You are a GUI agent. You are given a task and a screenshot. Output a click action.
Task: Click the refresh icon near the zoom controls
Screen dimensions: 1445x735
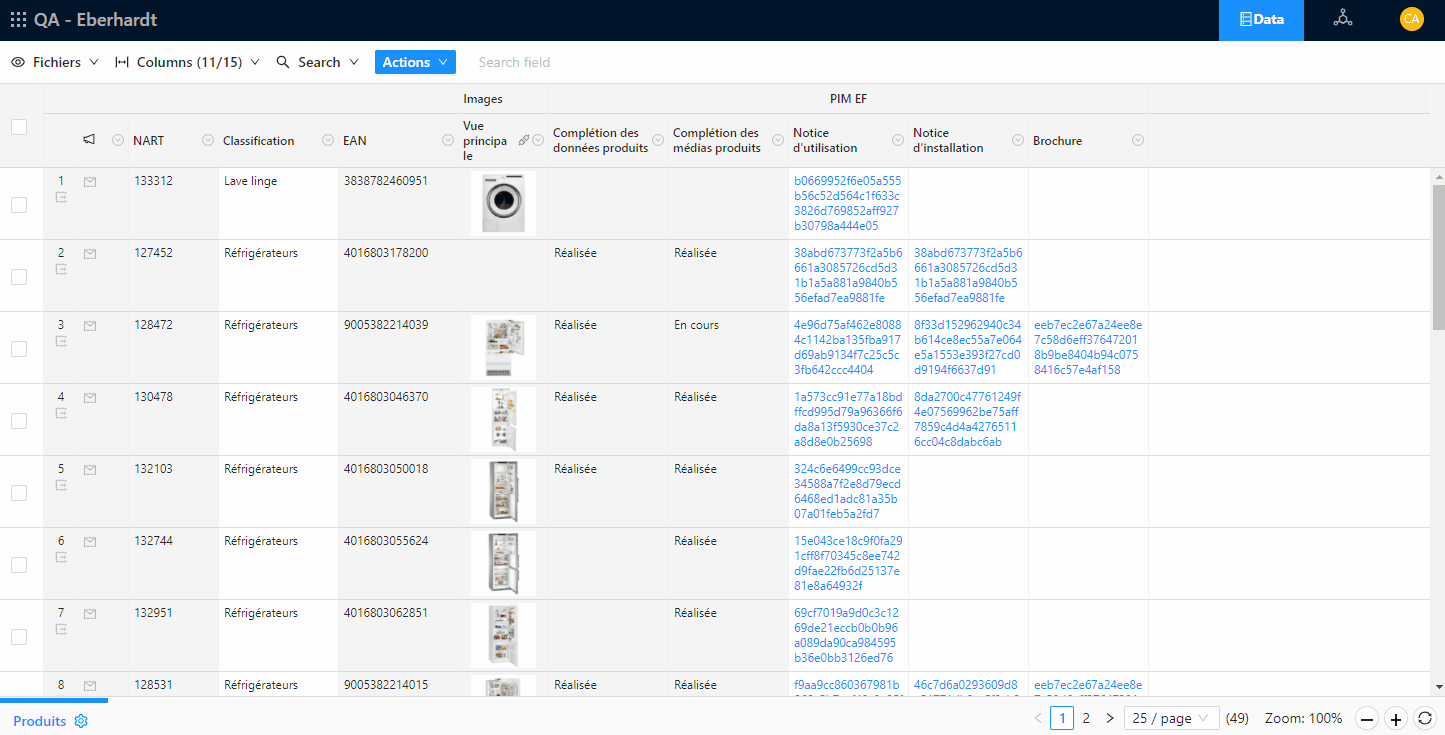coord(1427,718)
